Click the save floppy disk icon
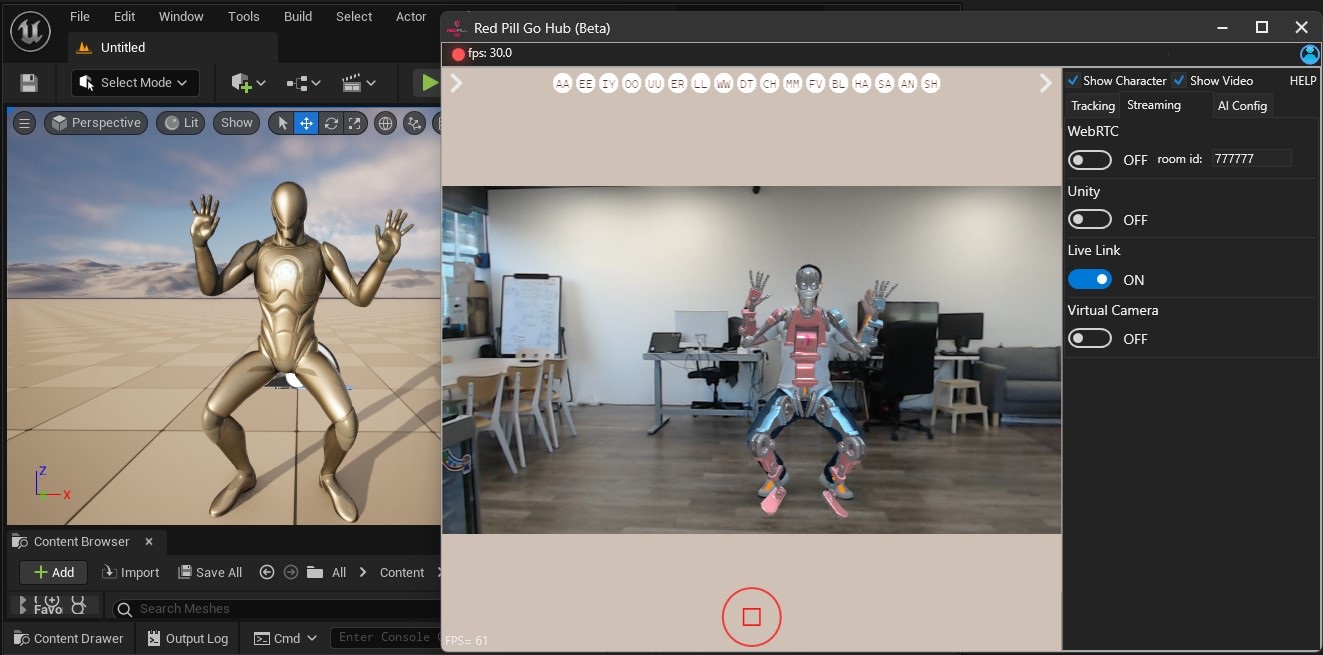1323x655 pixels. click(29, 83)
